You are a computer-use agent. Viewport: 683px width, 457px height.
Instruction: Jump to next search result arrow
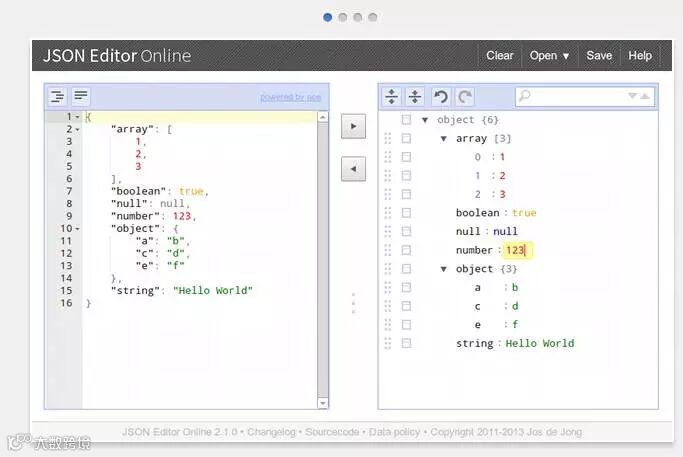point(632,96)
